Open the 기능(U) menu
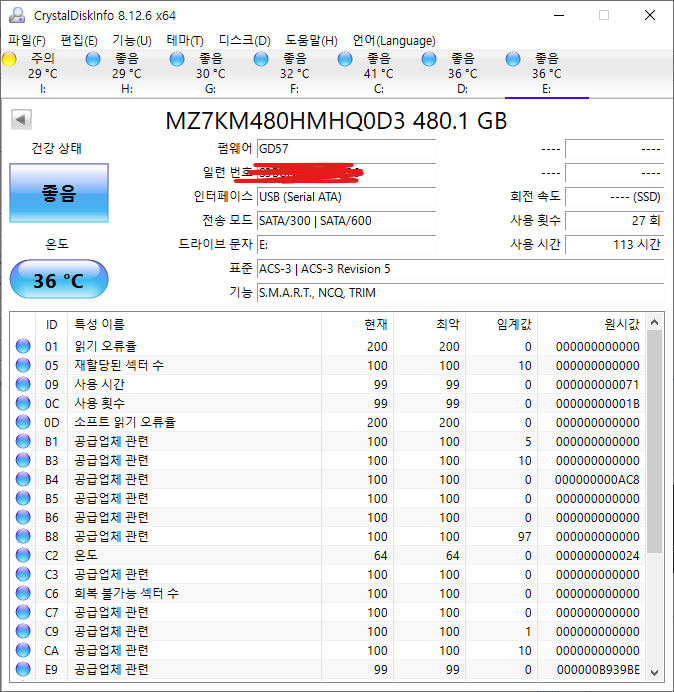Screen dimensions: 674x692 pos(132,41)
